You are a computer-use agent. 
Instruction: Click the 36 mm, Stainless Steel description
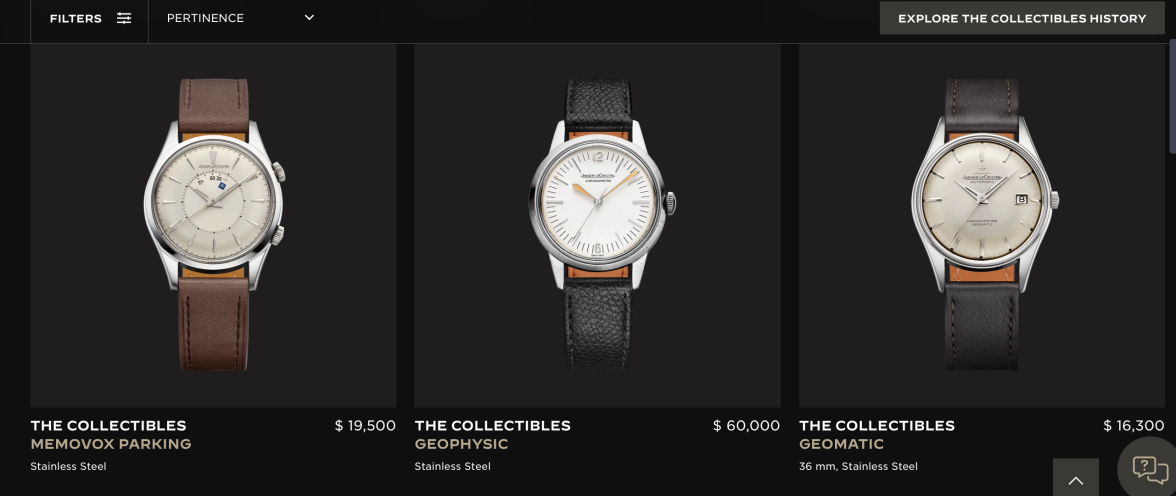point(858,466)
